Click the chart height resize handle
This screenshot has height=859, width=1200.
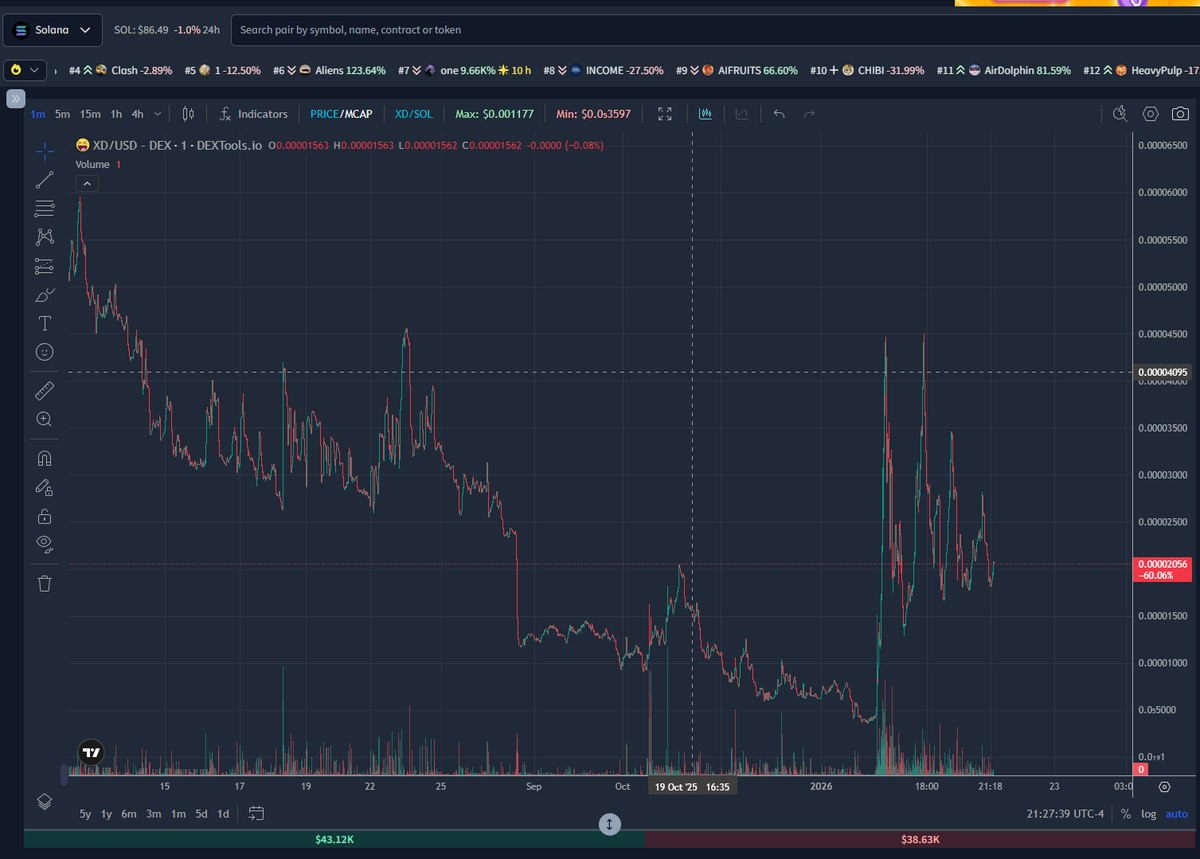[x=610, y=824]
